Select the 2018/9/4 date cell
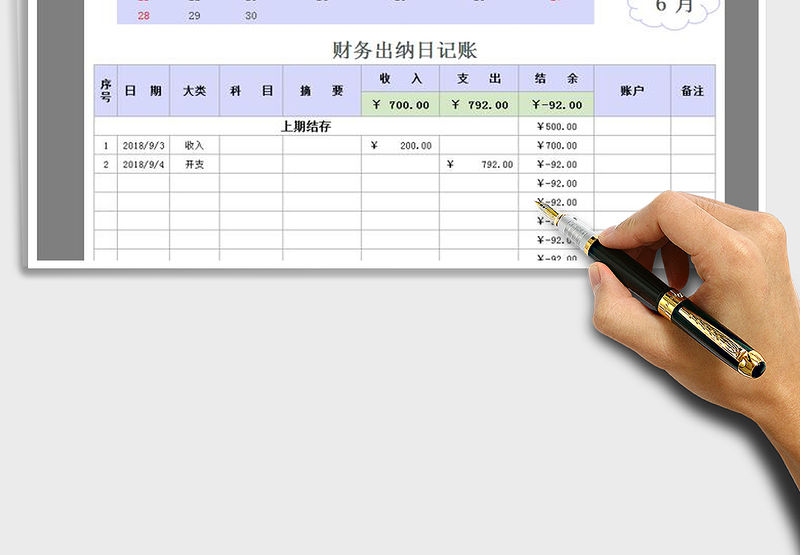Viewport: 800px width, 555px height. (x=143, y=165)
